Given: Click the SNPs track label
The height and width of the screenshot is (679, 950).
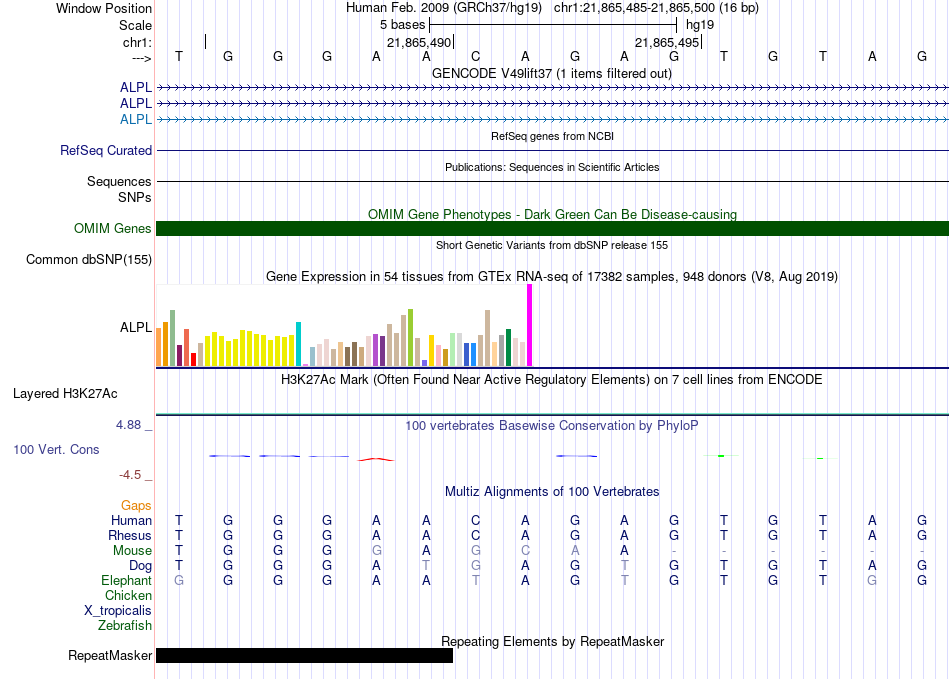Looking at the screenshot, I should [135, 197].
